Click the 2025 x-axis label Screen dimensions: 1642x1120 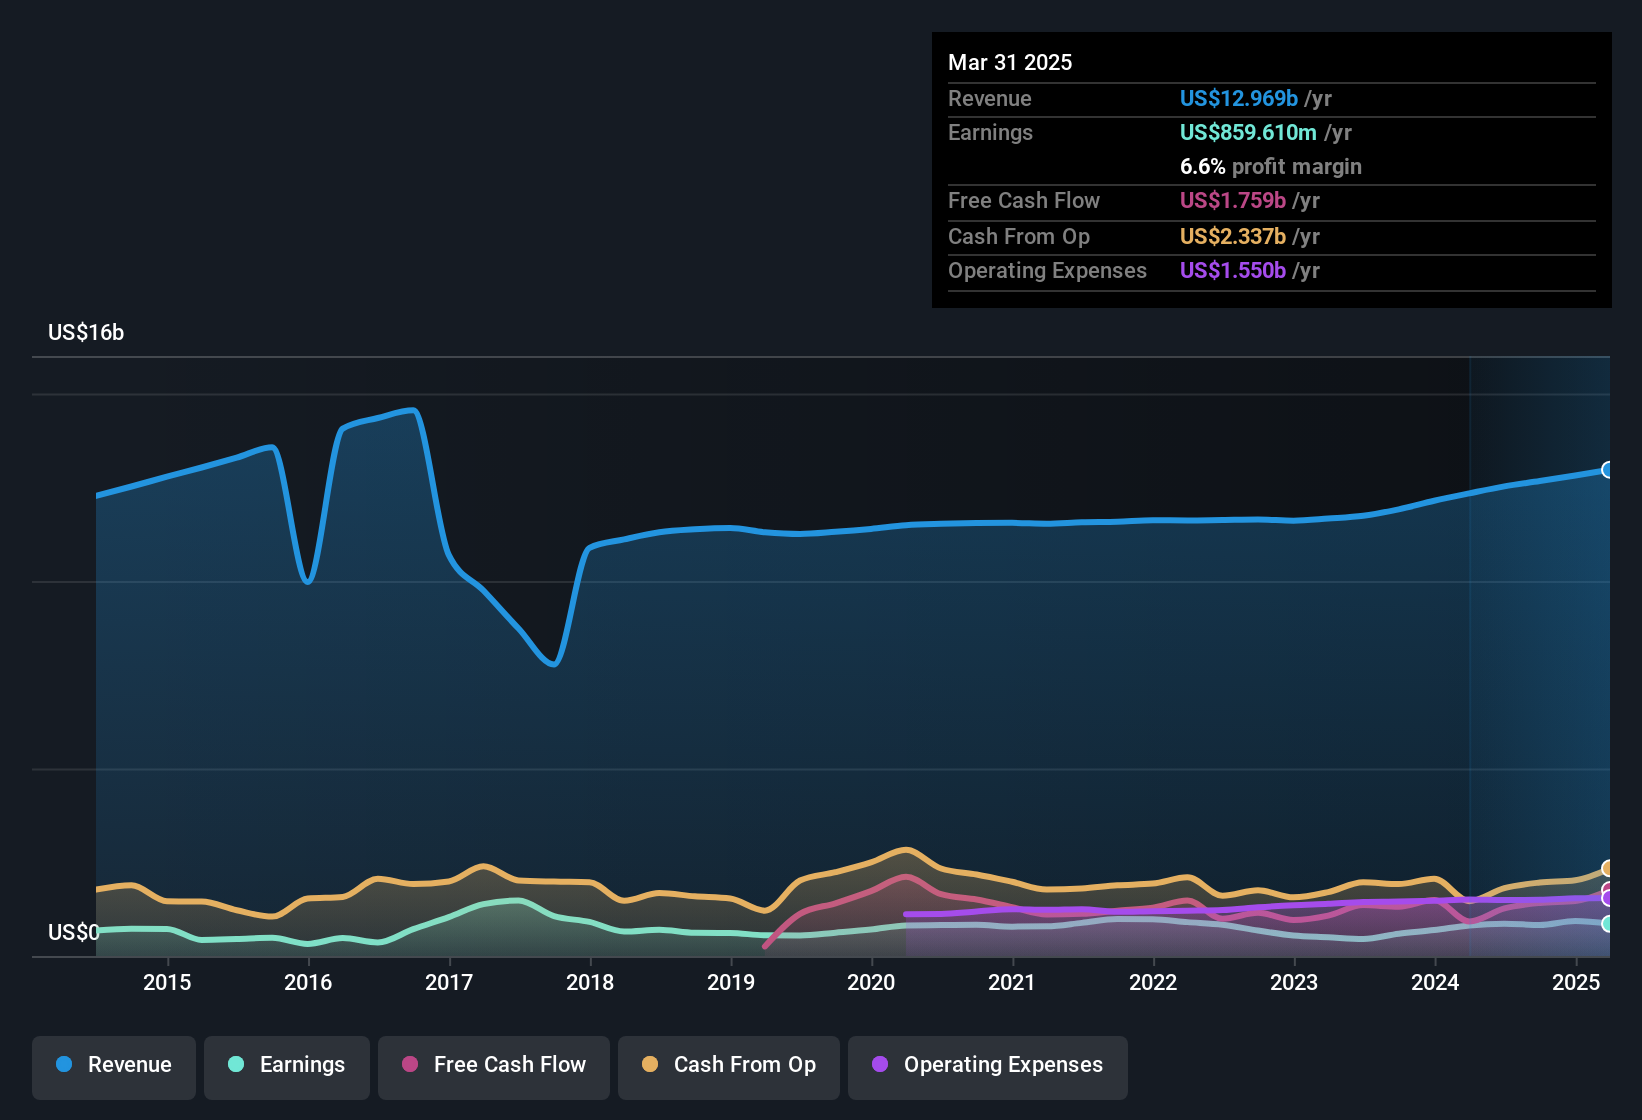(1576, 982)
